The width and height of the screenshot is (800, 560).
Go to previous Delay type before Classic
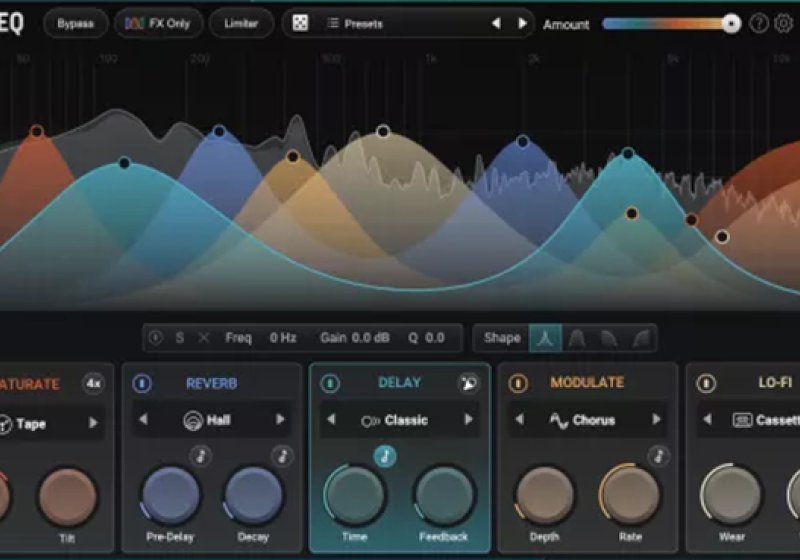(x=332, y=419)
